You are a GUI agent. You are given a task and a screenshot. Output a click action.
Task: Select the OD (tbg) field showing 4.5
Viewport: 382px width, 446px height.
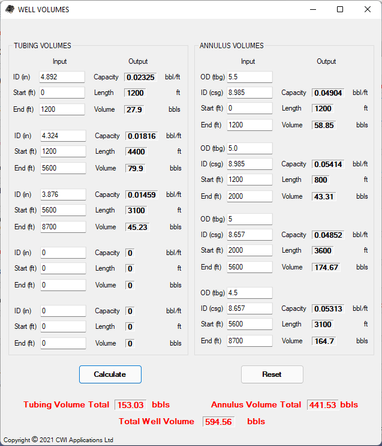point(250,293)
